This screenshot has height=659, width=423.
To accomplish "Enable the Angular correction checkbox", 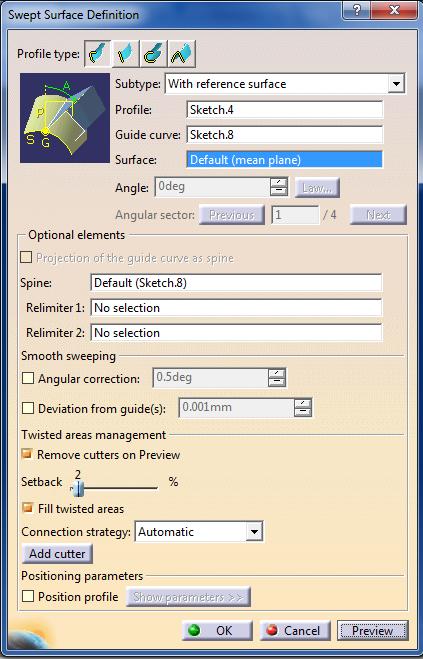I will [28, 378].
